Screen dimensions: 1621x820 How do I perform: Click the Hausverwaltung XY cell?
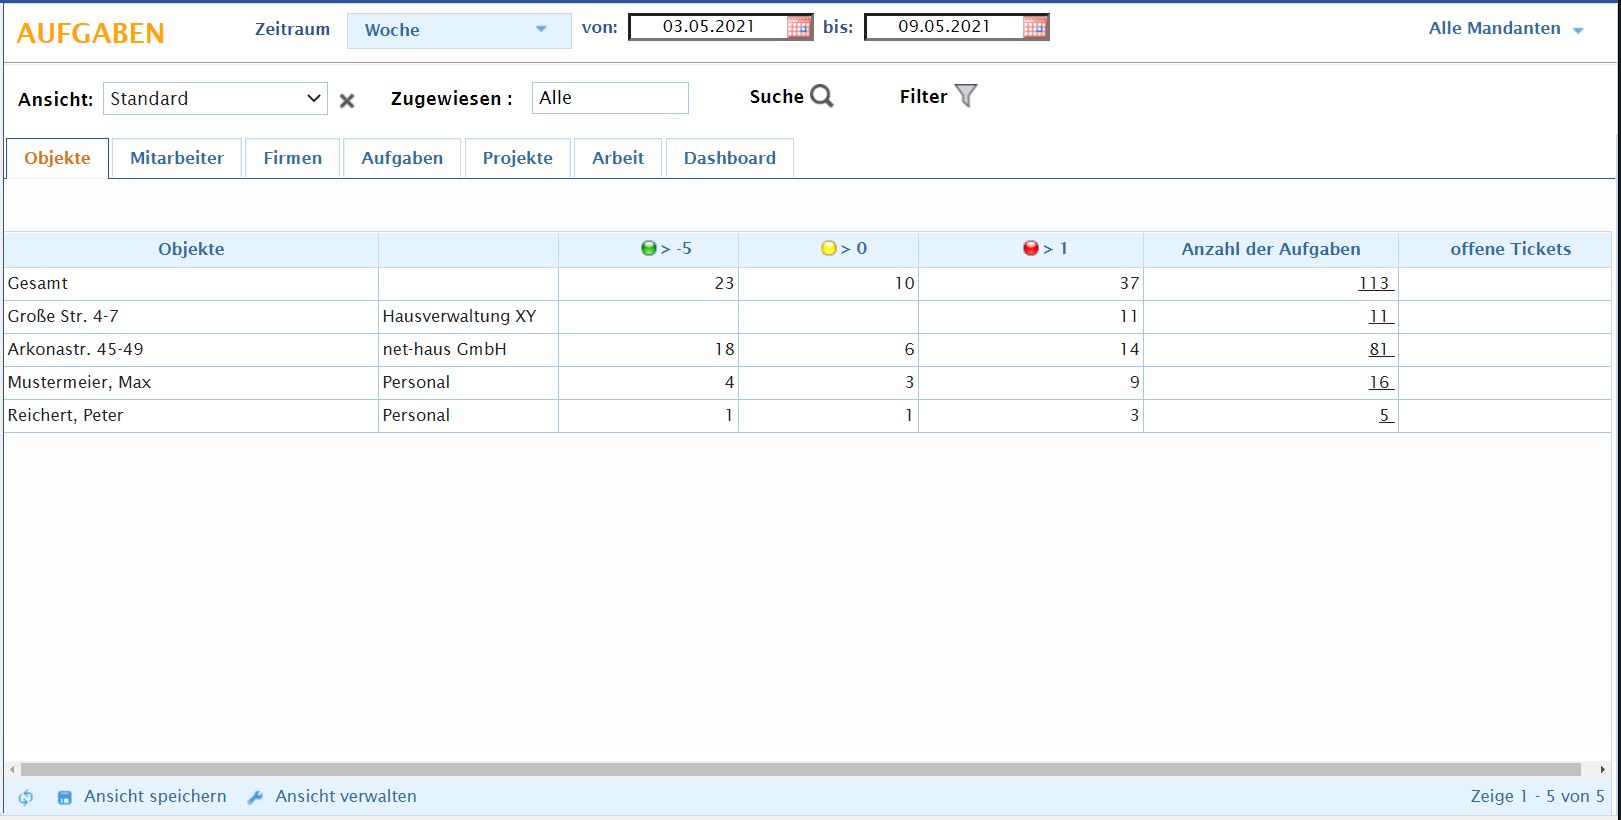tap(468, 316)
